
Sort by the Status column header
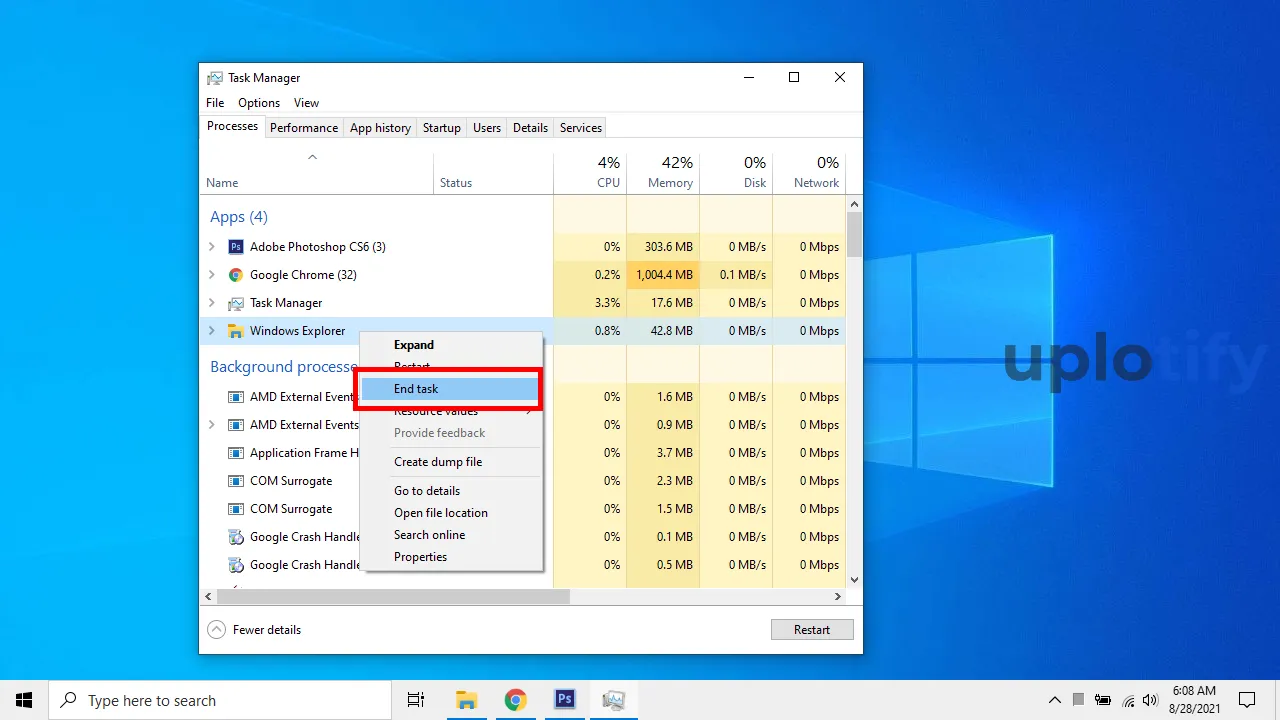[493, 173]
